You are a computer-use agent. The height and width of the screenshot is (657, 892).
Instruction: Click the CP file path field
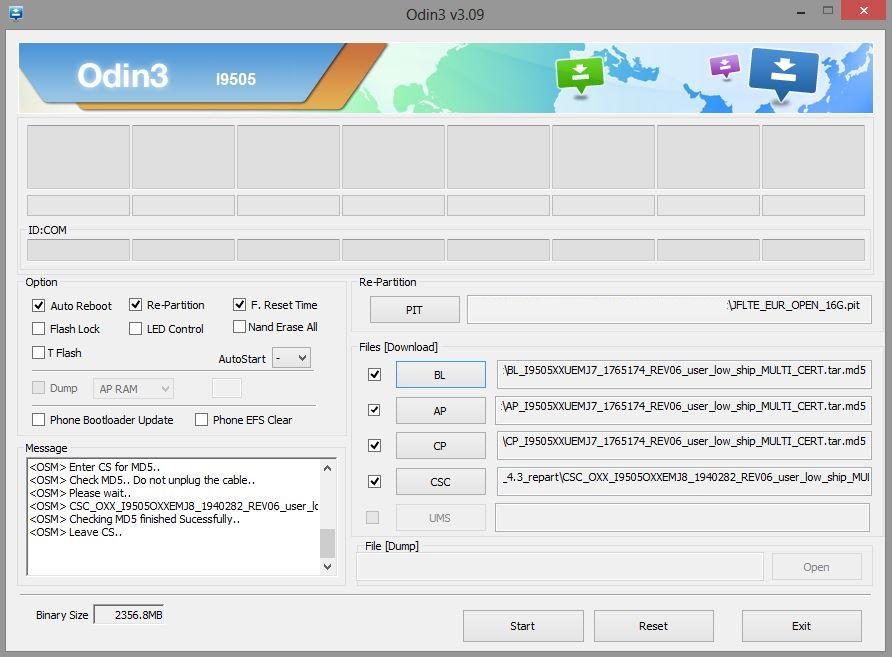pos(684,445)
